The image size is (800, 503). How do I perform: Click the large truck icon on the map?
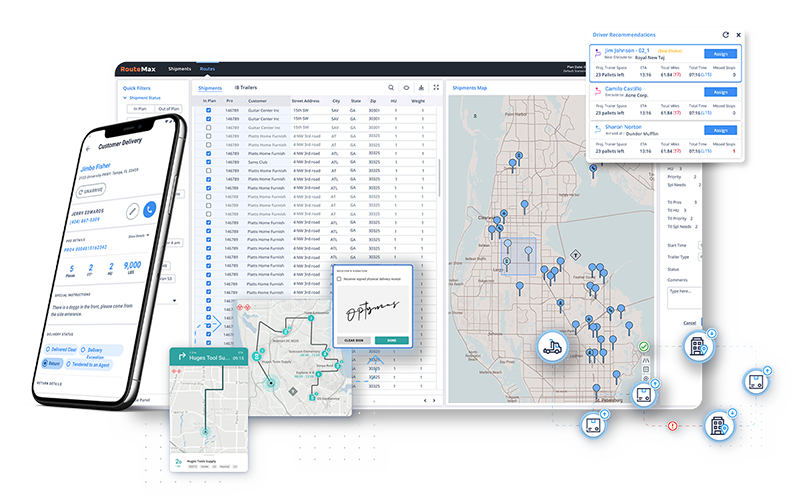click(x=552, y=346)
